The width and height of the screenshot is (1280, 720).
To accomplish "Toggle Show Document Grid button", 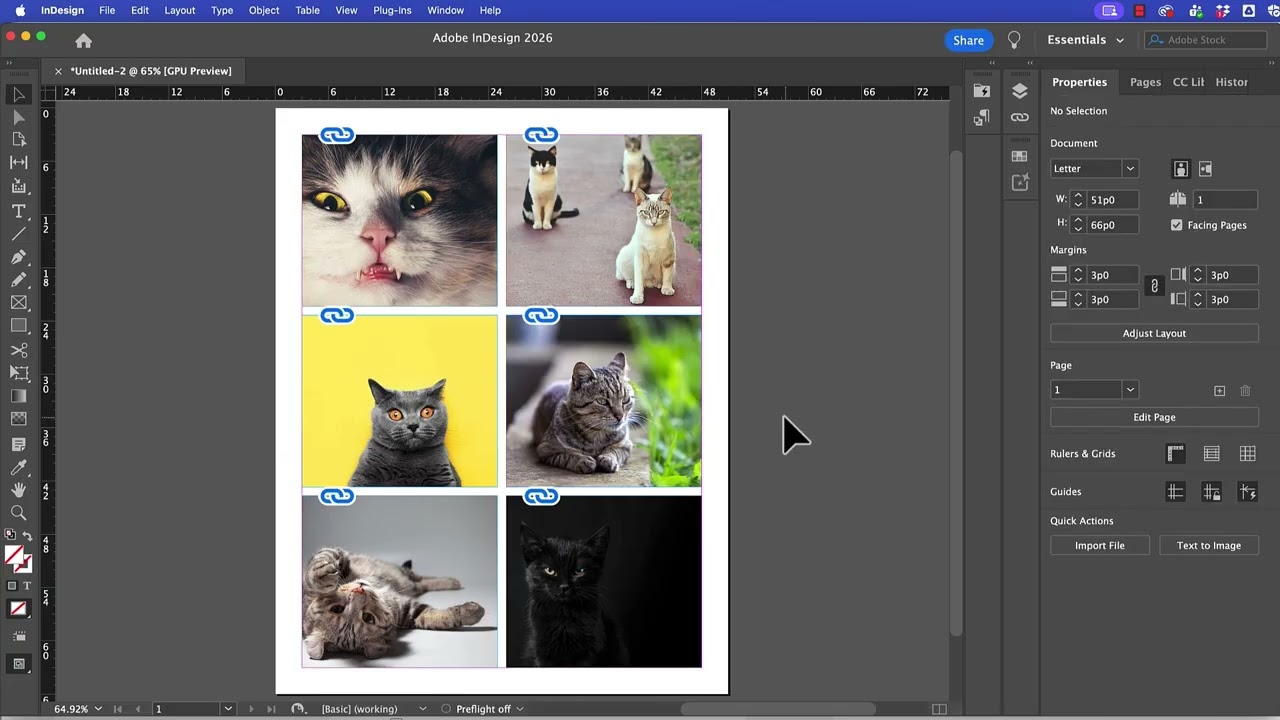I will [x=1247, y=454].
